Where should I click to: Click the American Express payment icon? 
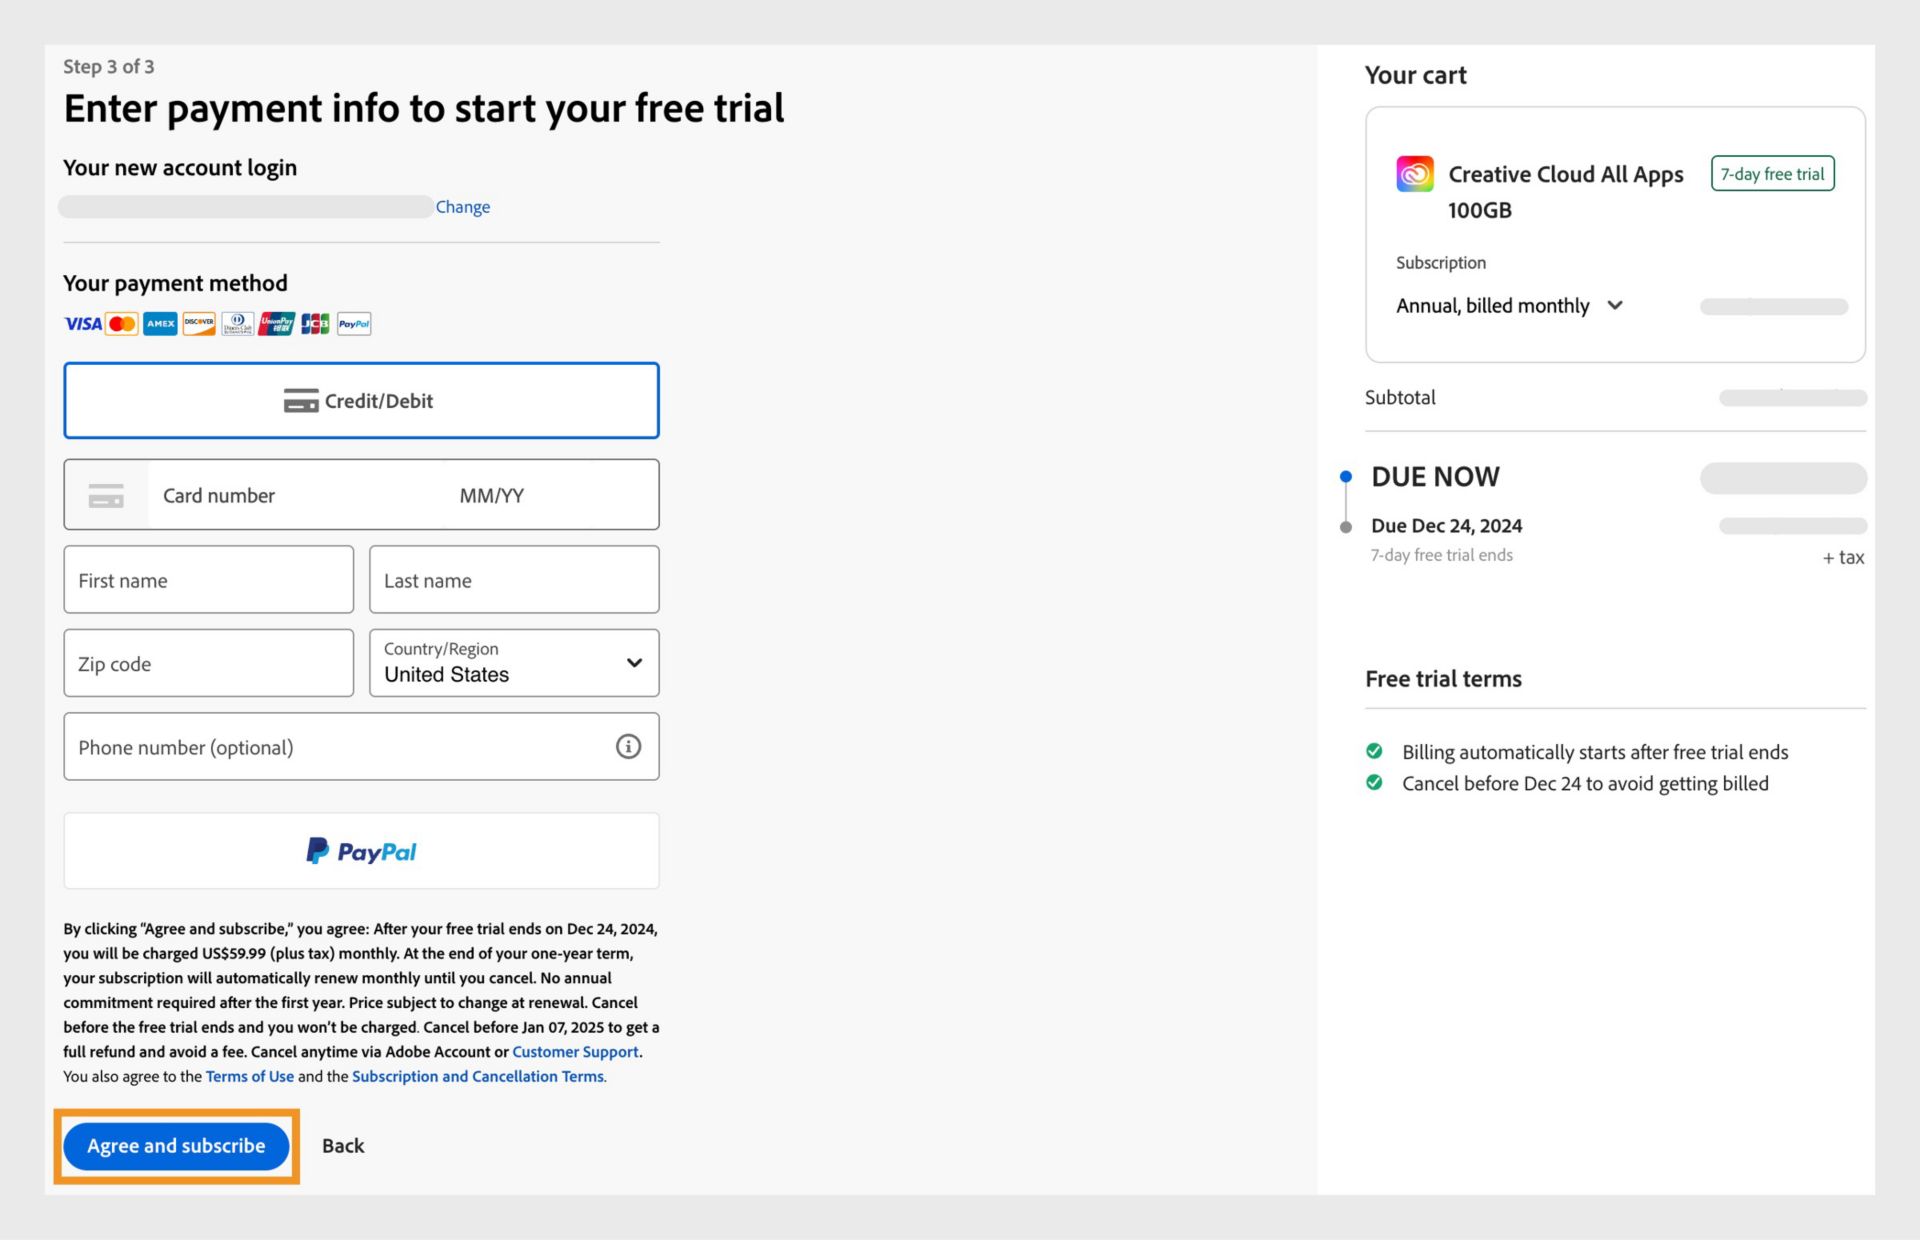161,323
